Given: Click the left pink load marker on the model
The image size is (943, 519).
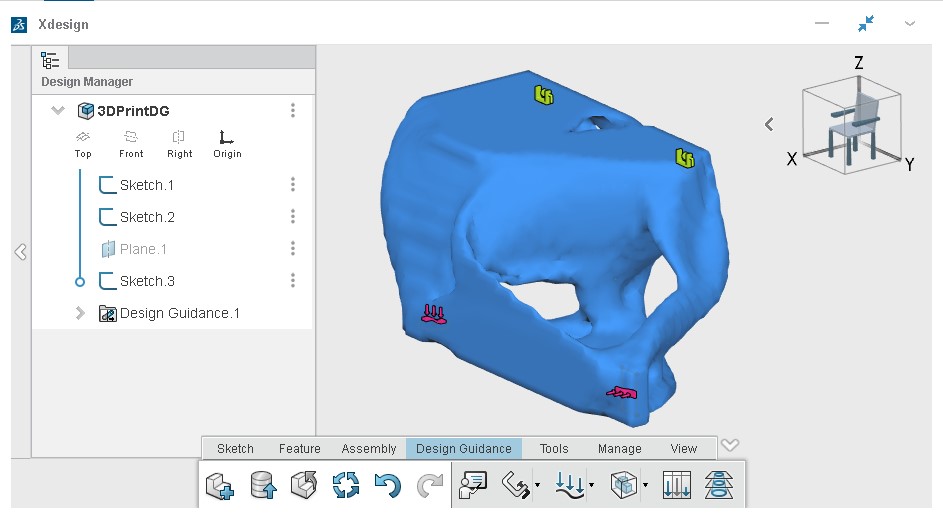Looking at the screenshot, I should (434, 314).
